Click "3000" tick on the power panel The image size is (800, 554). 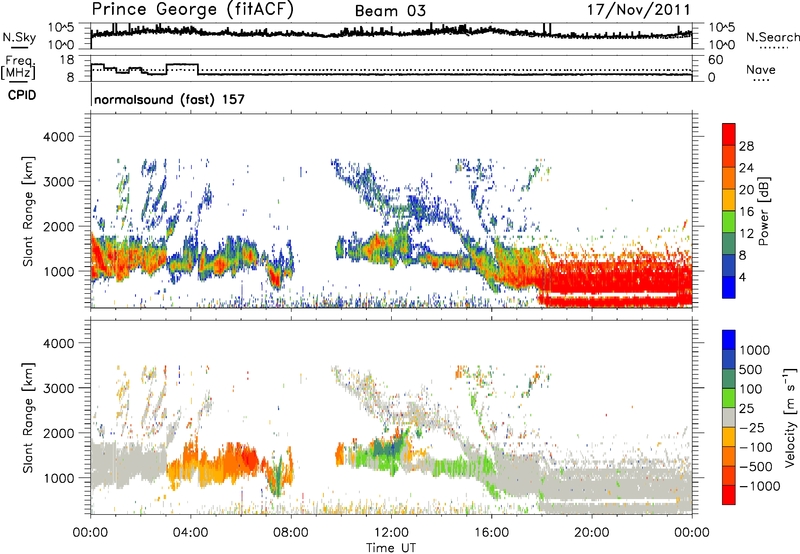click(x=58, y=182)
